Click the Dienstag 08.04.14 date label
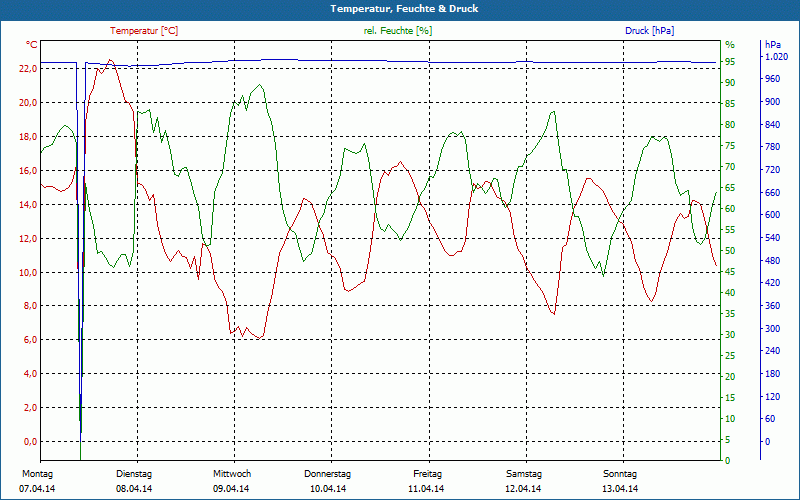The height and width of the screenshot is (500, 800). [x=134, y=481]
